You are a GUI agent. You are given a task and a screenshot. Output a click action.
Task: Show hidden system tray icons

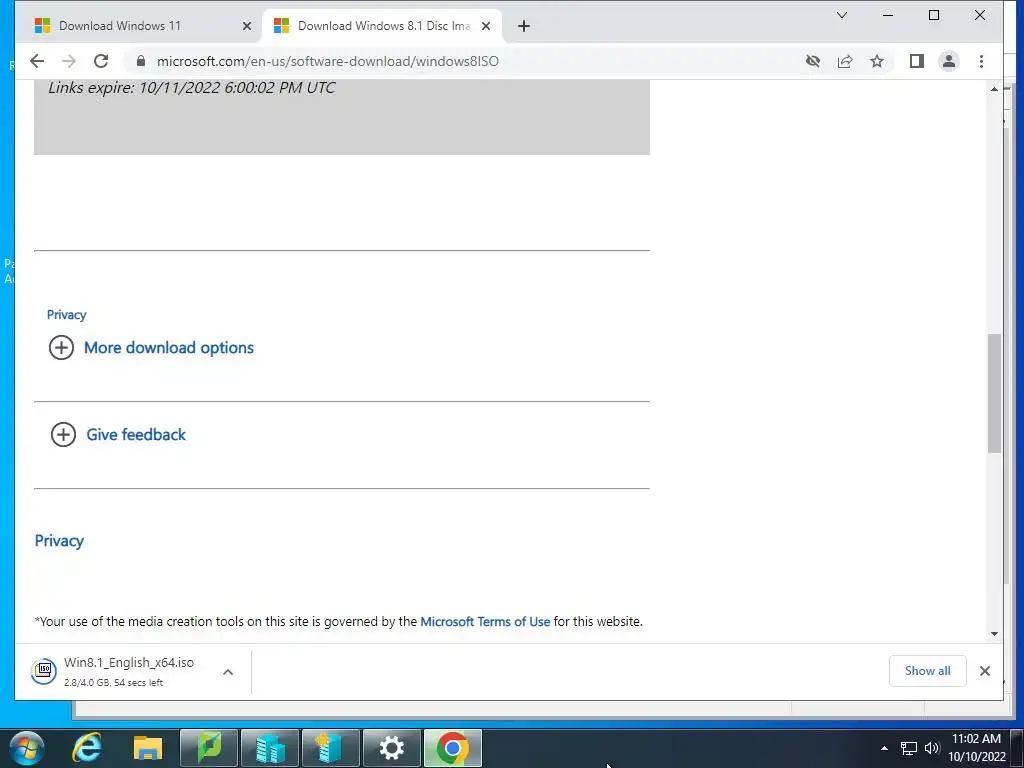pyautogui.click(x=884, y=748)
